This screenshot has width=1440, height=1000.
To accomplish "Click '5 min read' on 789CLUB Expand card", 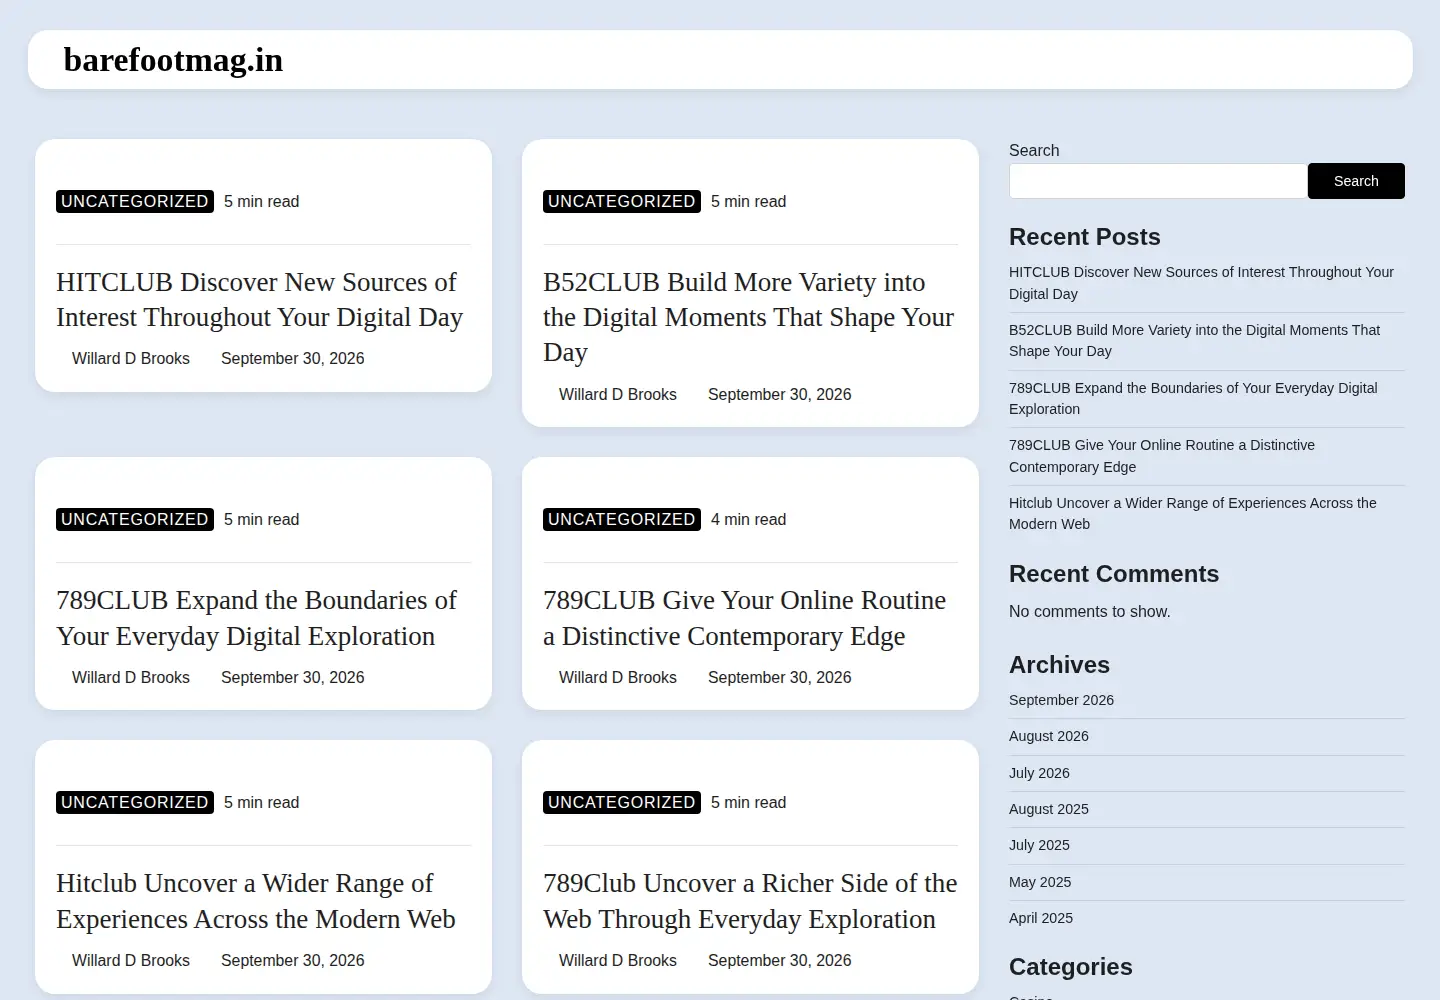I will click(x=261, y=519).
